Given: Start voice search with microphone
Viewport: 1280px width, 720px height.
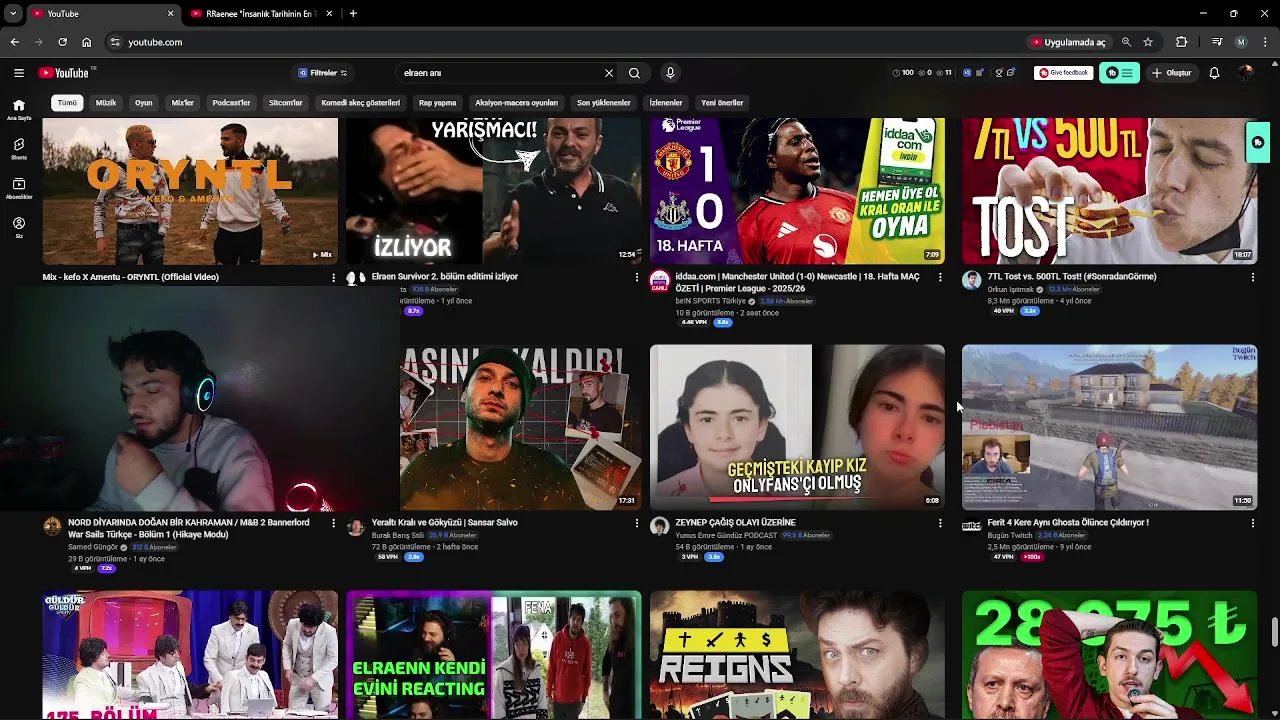Looking at the screenshot, I should click(670, 73).
